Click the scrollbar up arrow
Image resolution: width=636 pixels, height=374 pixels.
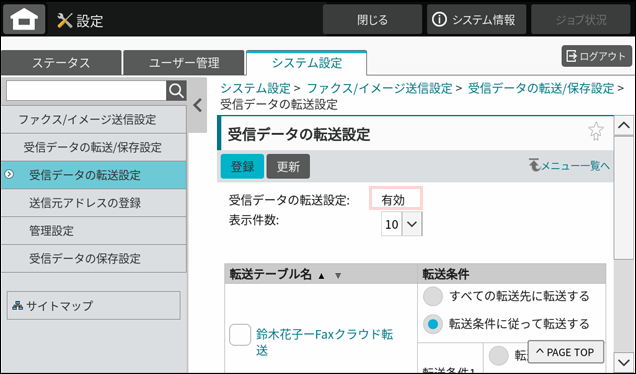623,126
